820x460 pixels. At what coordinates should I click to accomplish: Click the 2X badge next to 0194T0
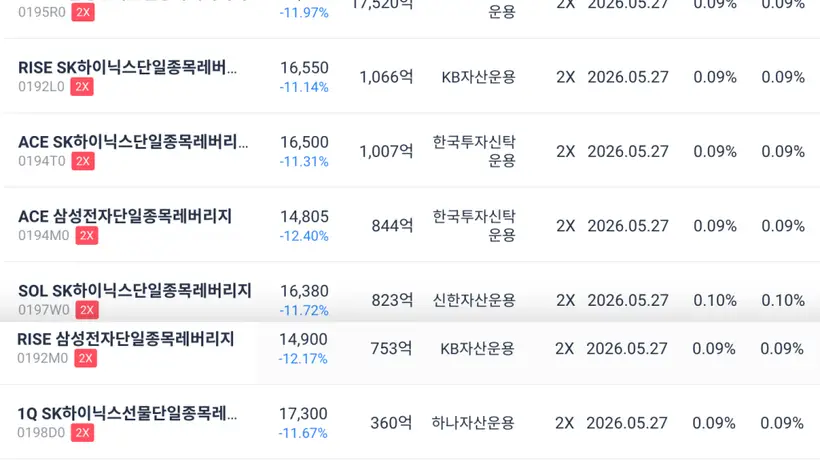pos(83,161)
